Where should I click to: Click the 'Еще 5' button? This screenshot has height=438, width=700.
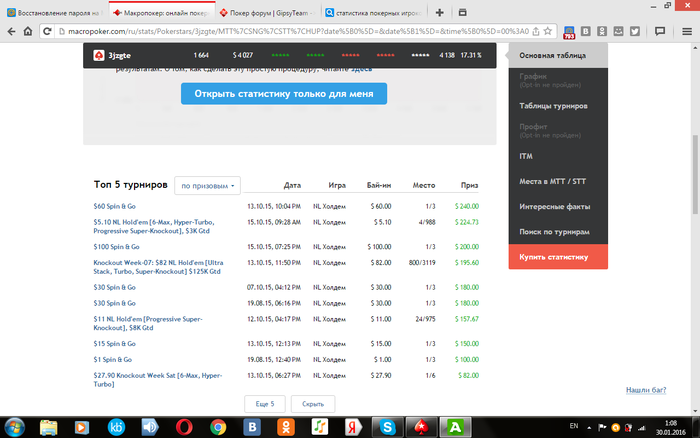click(x=265, y=404)
